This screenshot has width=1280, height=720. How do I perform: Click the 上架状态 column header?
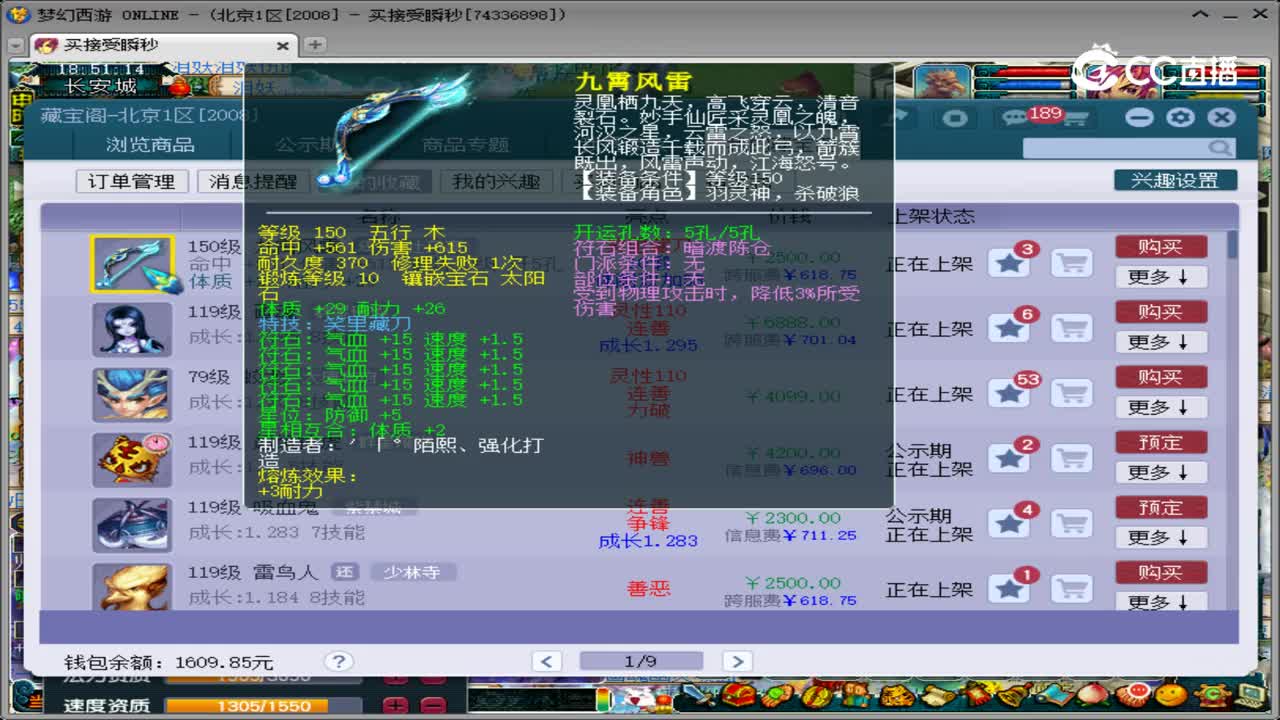click(x=931, y=216)
